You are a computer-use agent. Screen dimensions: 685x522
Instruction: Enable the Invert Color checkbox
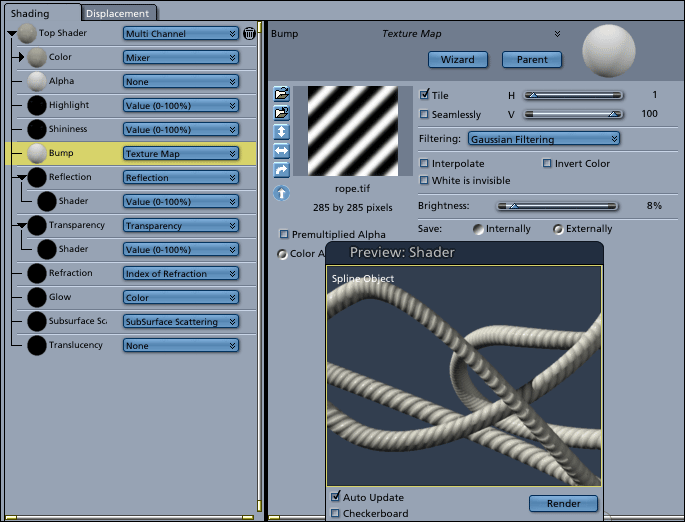547,163
